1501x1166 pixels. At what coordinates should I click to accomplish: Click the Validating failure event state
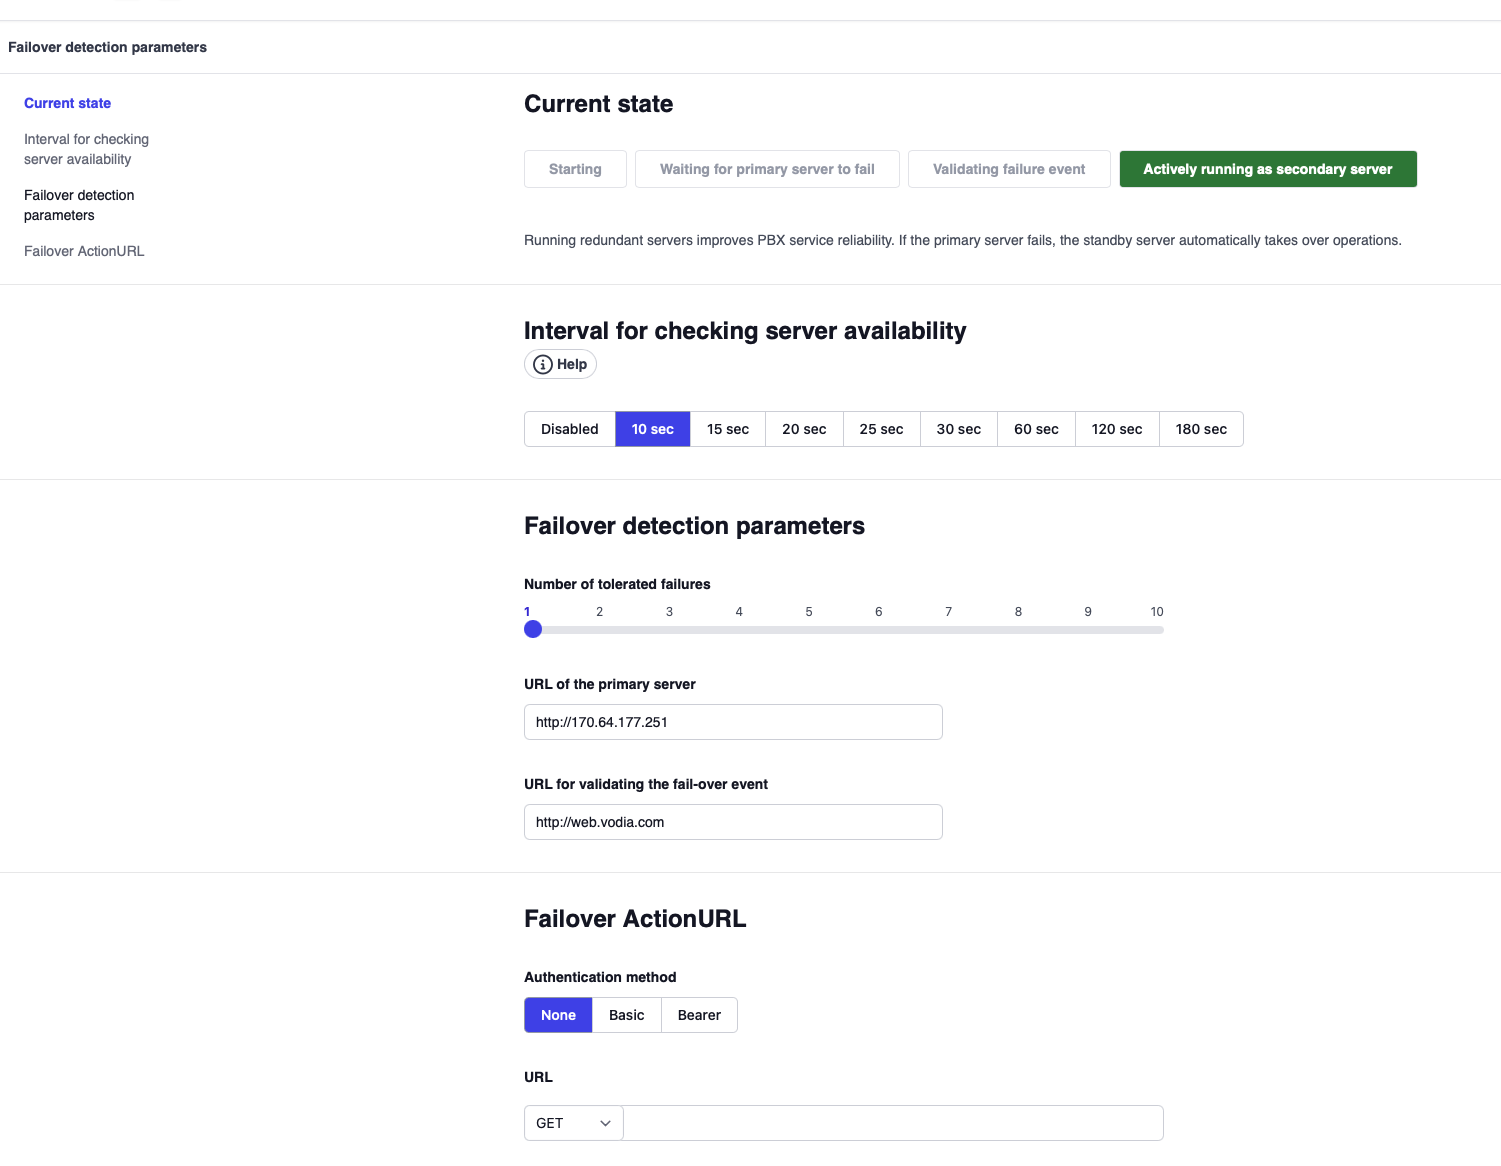click(x=1008, y=169)
